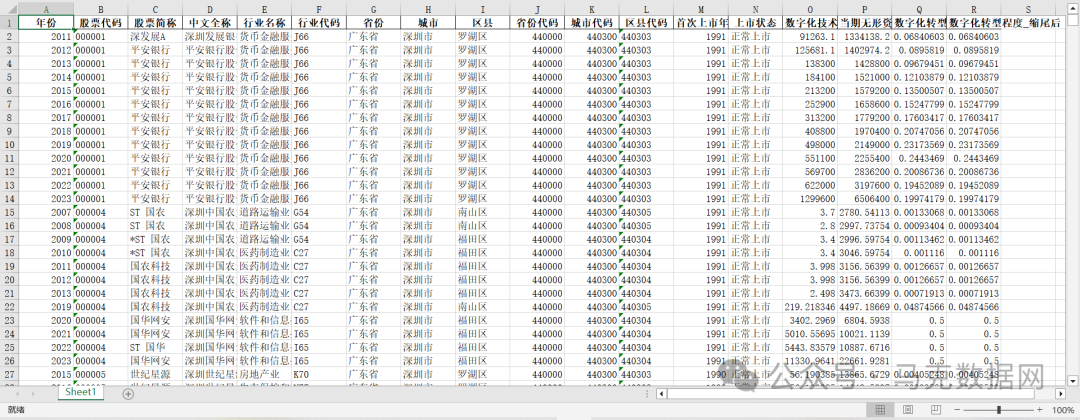Select the 城市代码 header cell
The image size is (1080, 420).
(x=592, y=23)
